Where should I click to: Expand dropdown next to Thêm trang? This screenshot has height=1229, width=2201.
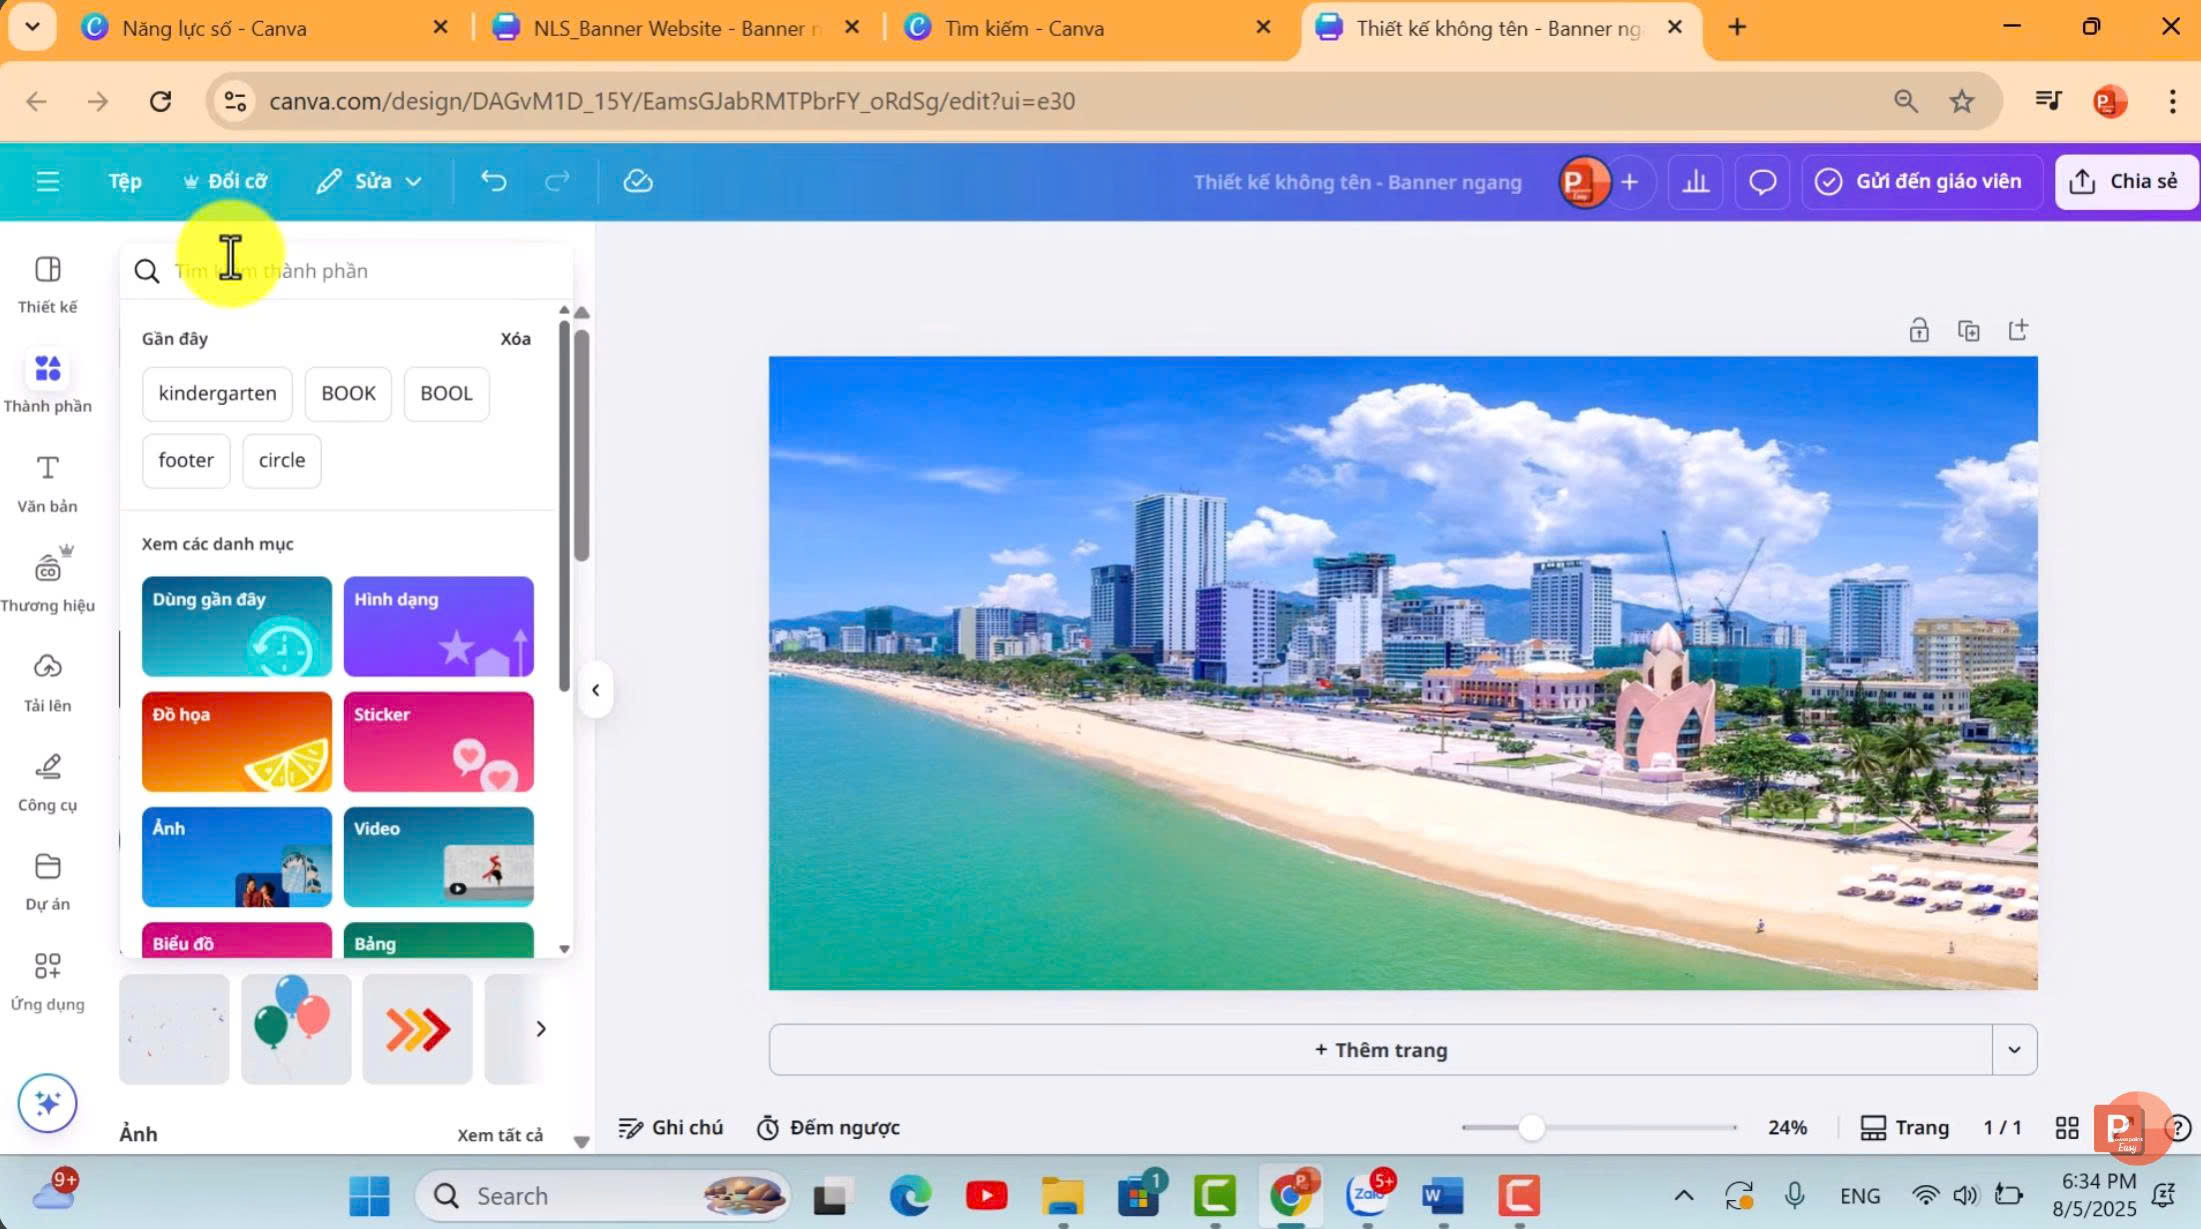[2014, 1050]
